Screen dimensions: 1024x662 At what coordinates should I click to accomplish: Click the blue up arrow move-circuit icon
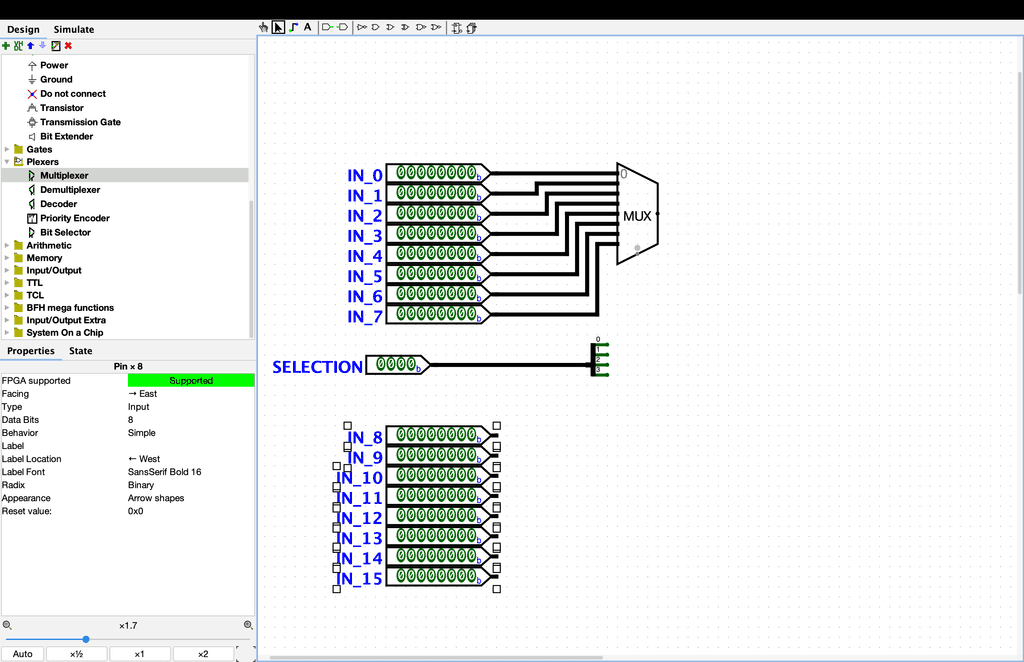(30, 45)
